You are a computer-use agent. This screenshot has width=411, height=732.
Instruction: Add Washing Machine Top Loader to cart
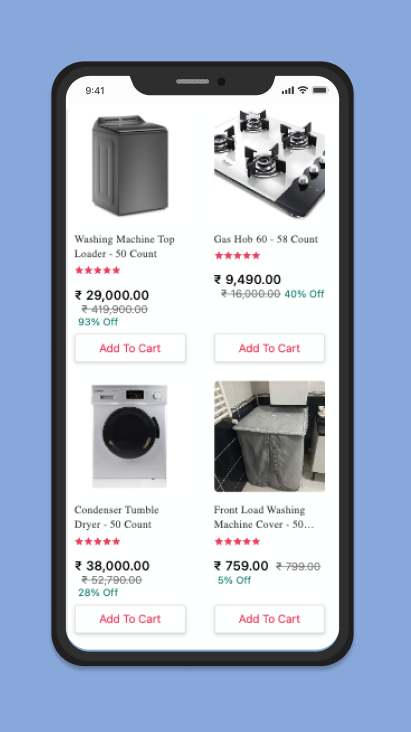pyautogui.click(x=130, y=348)
